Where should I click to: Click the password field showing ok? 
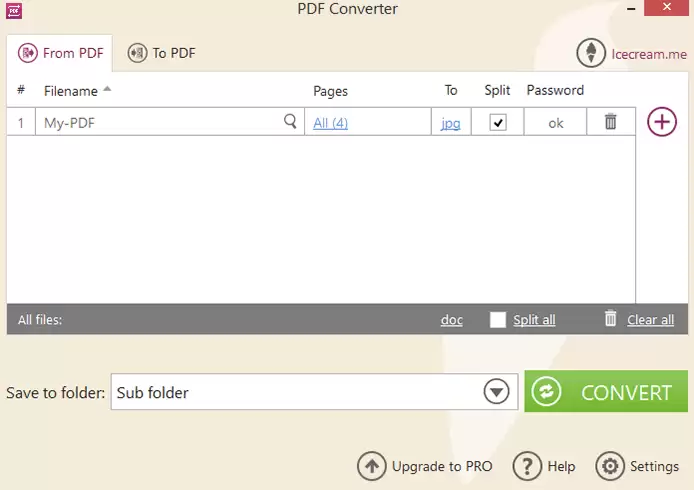(x=555, y=123)
